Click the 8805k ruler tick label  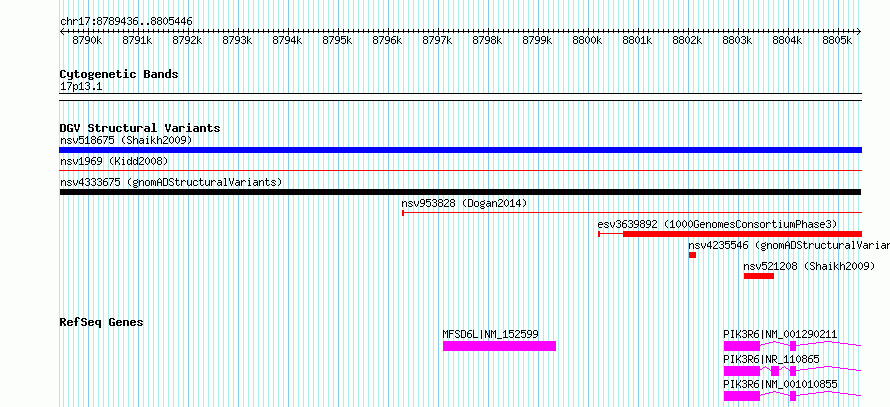(837, 40)
